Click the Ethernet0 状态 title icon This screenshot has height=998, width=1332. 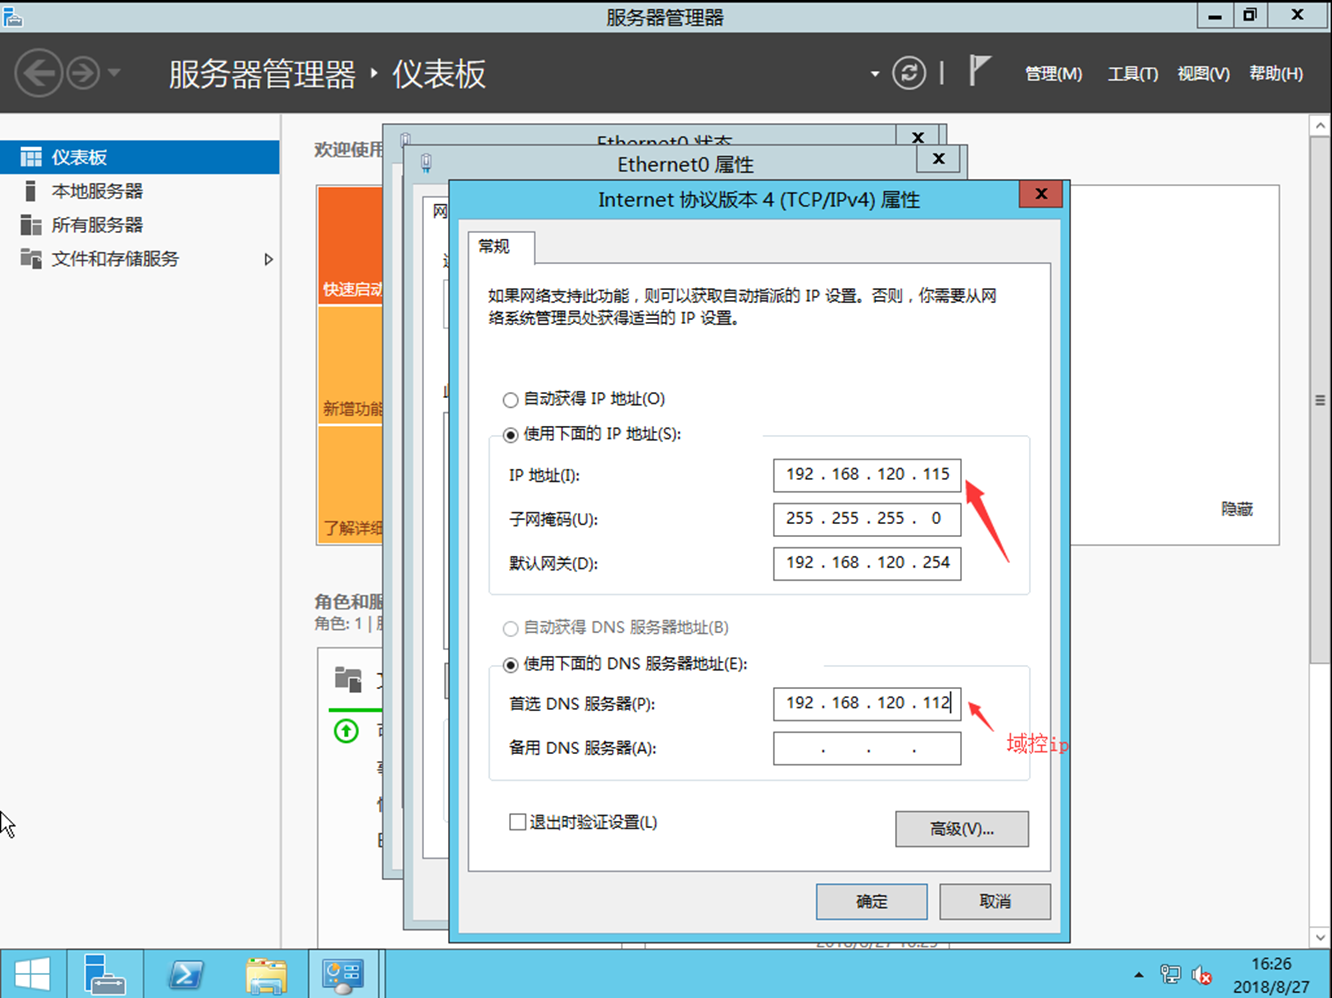[405, 139]
